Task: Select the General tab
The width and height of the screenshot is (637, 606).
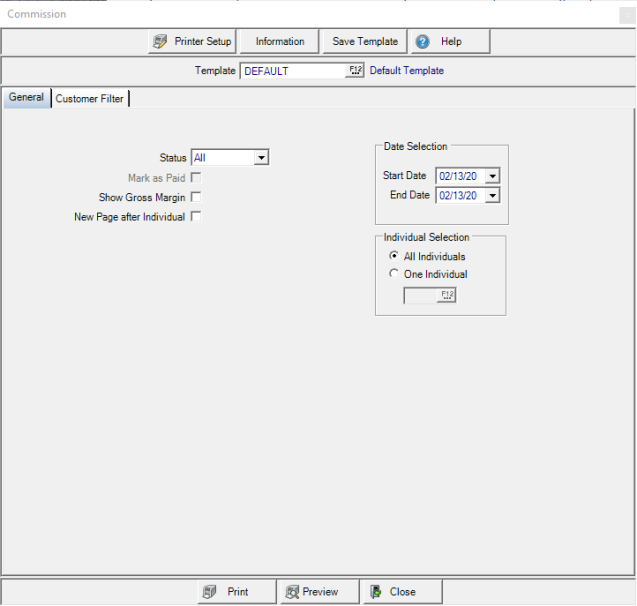Action: click(x=26, y=98)
